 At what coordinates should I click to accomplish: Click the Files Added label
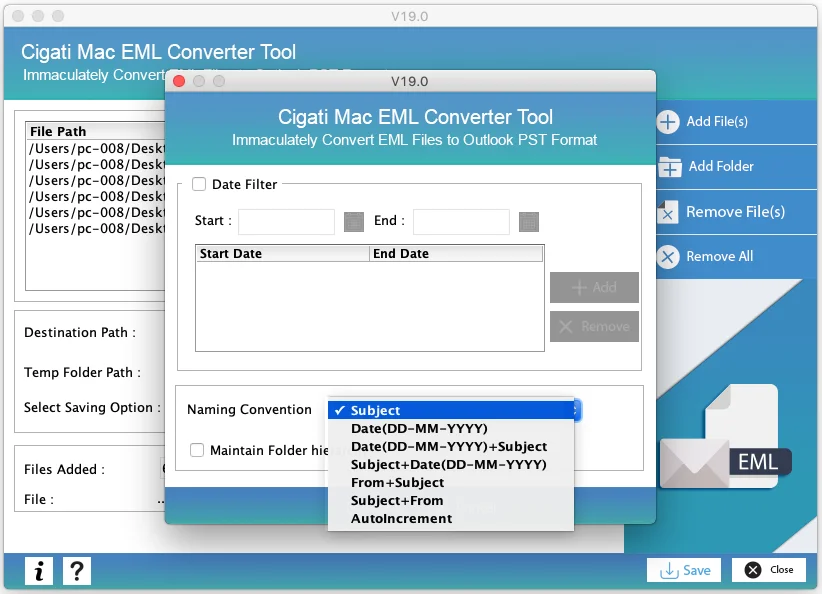pos(64,469)
